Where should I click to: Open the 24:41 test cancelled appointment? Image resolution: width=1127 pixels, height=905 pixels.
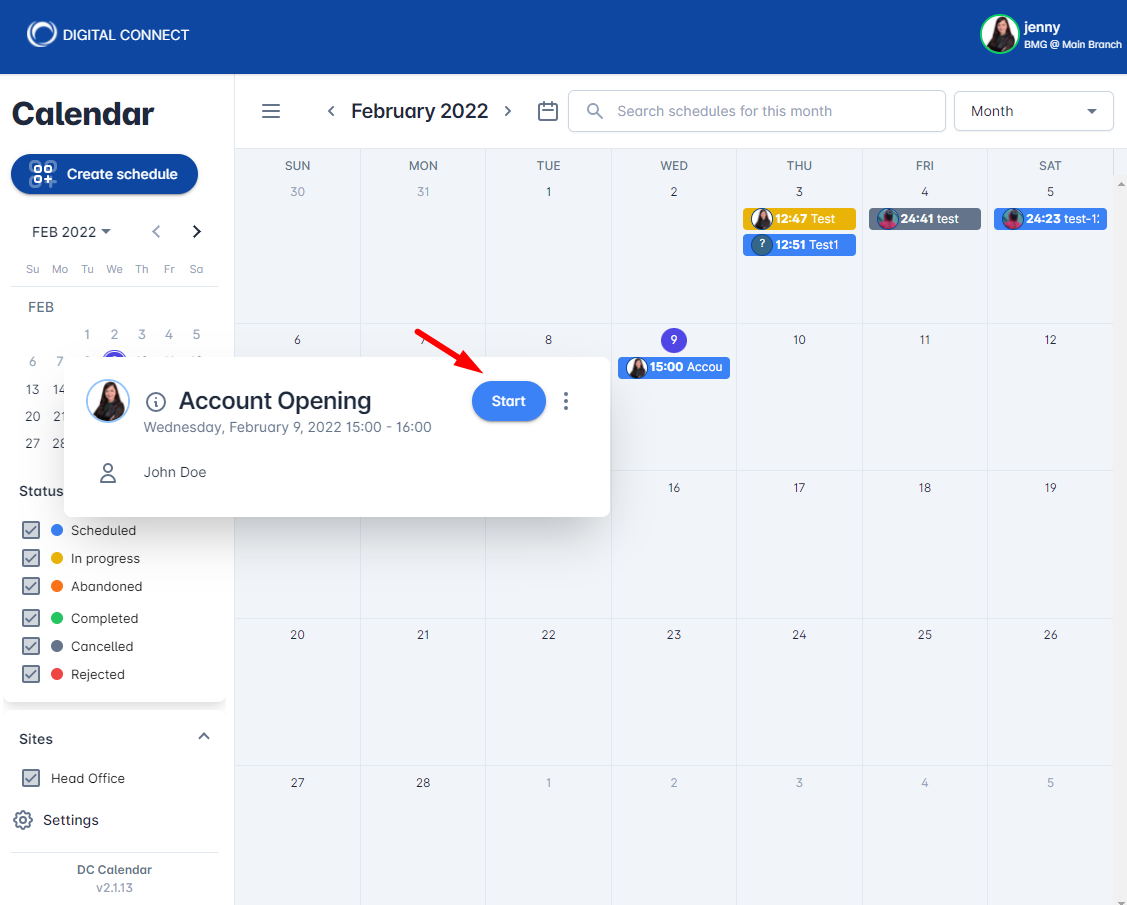924,219
